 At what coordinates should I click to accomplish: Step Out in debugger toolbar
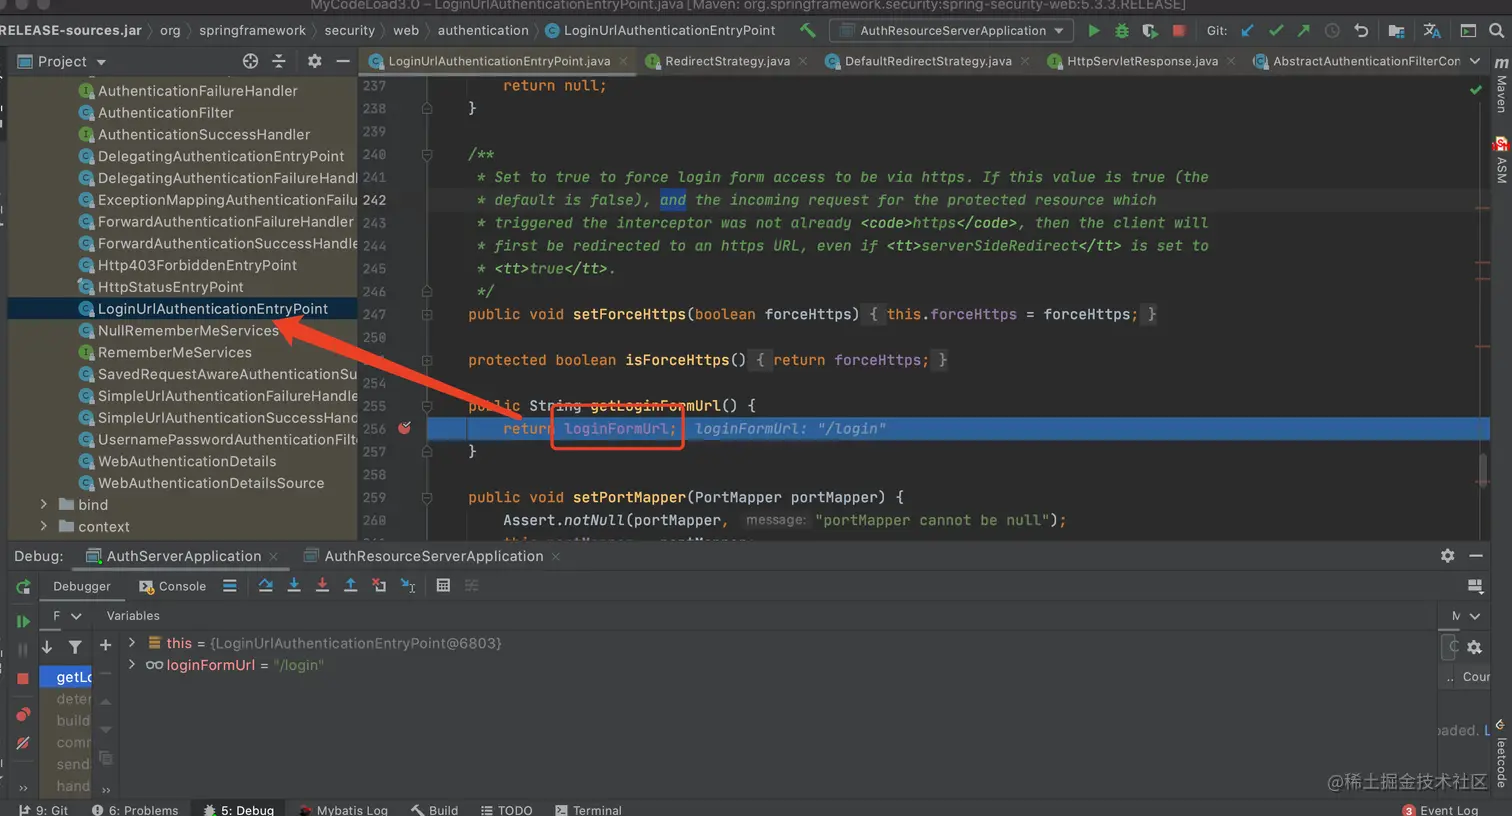pos(350,586)
